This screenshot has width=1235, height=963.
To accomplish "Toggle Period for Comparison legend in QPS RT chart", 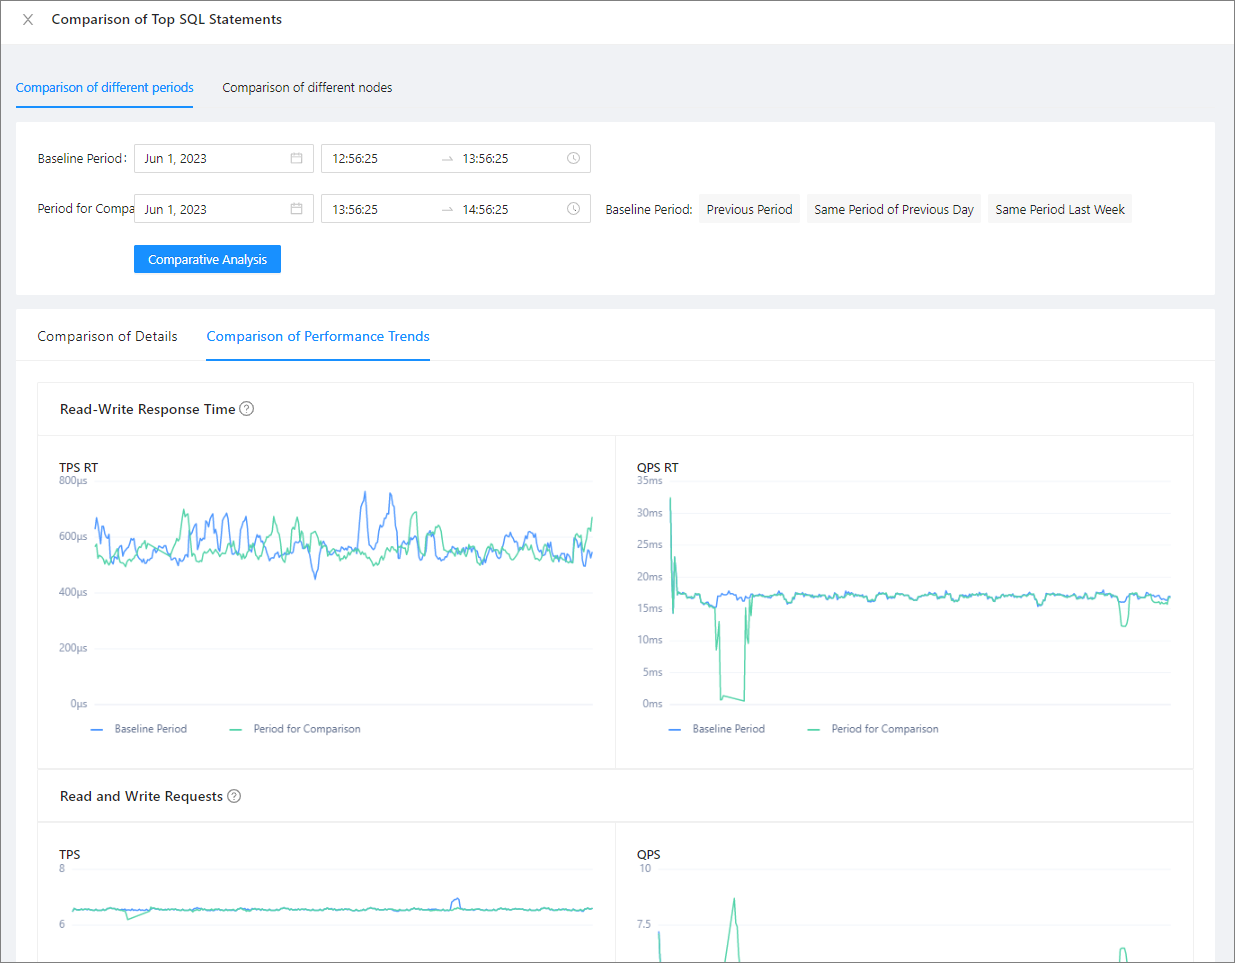I will pyautogui.click(x=873, y=729).
